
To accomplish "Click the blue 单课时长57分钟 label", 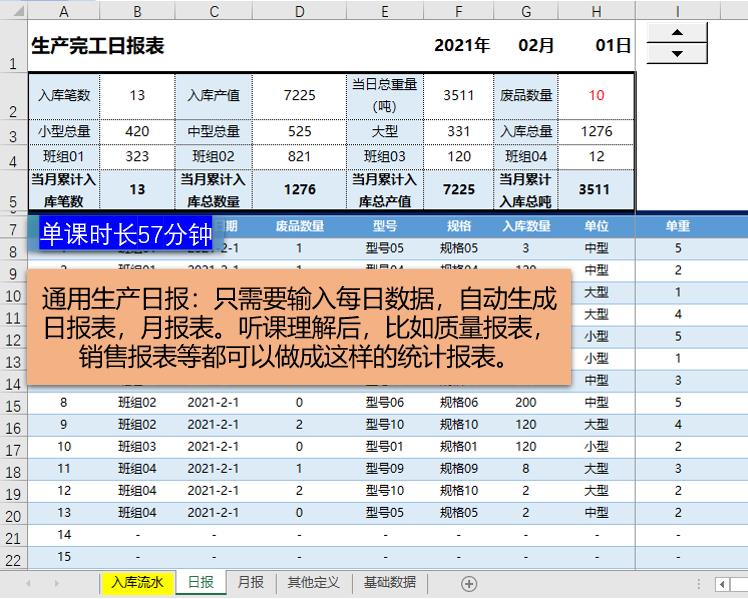I will [x=126, y=234].
